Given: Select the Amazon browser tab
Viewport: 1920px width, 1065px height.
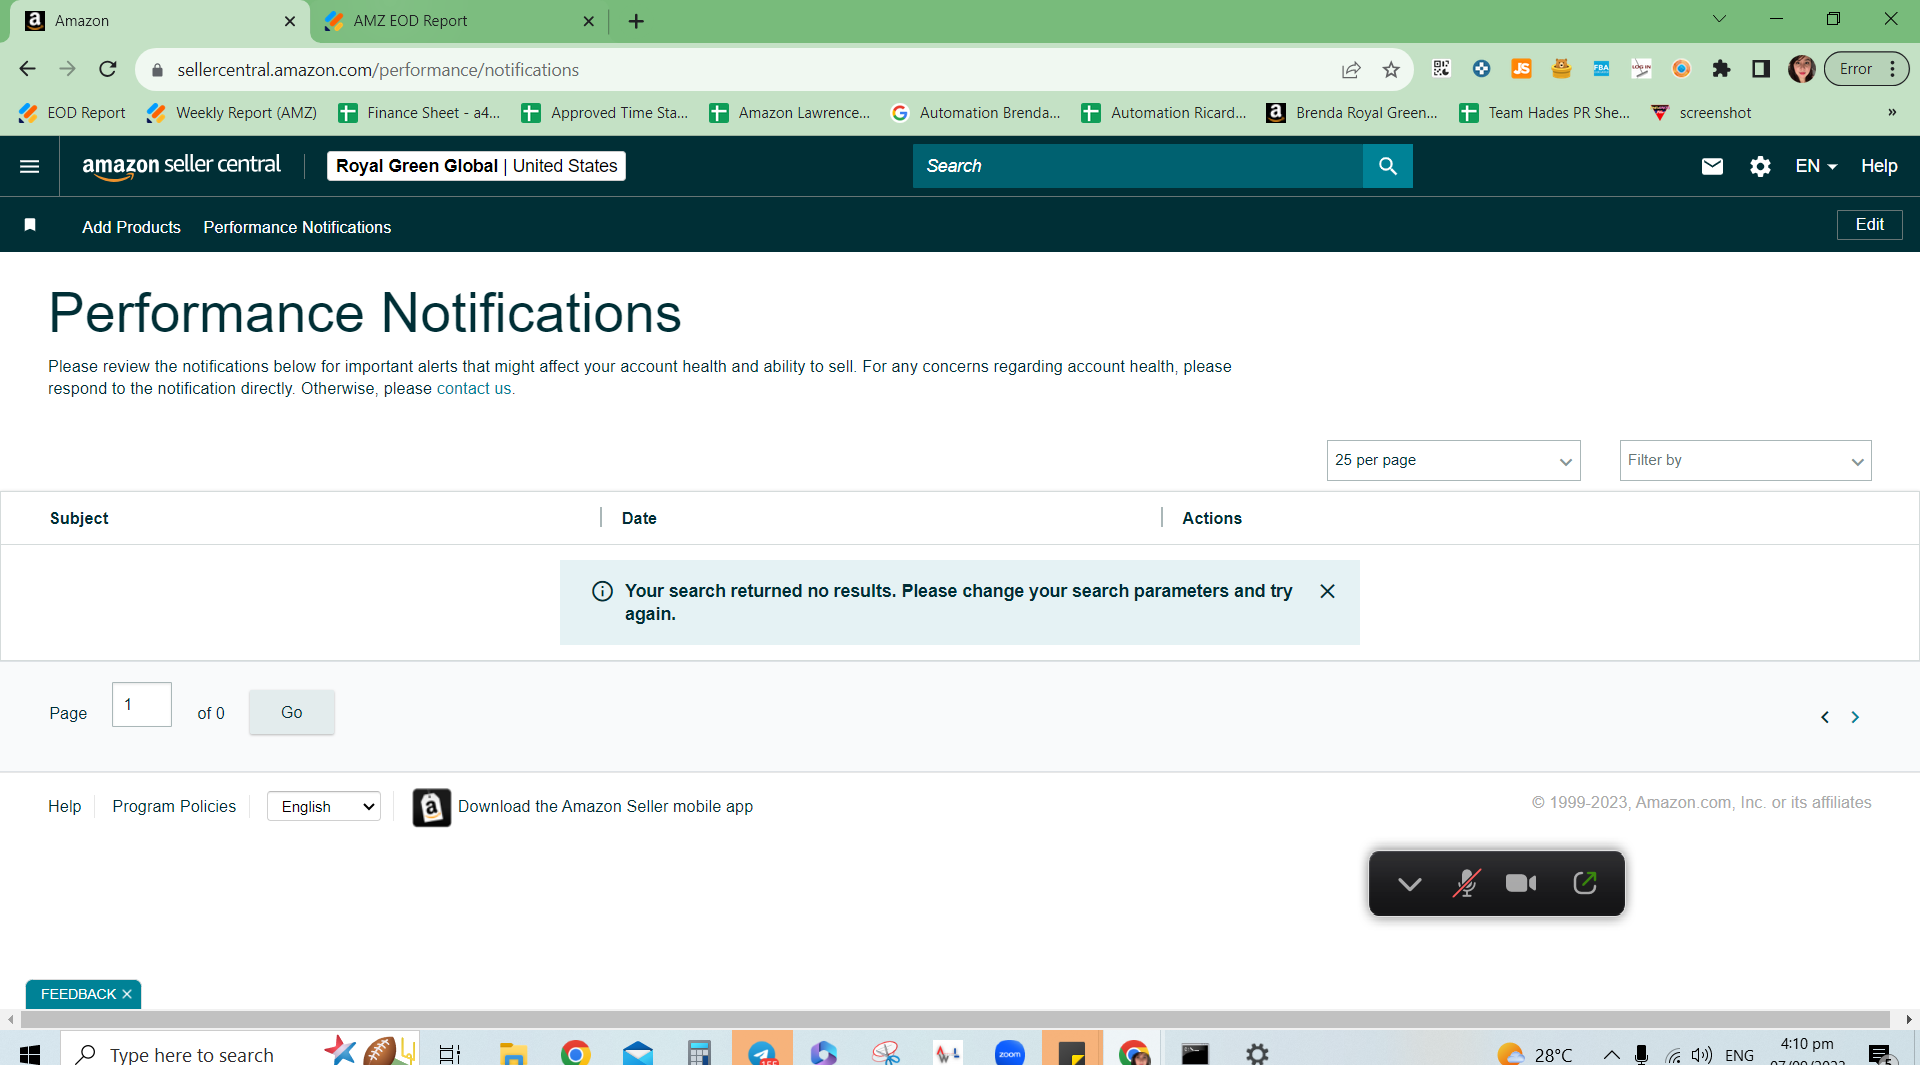Looking at the screenshot, I should [160, 21].
